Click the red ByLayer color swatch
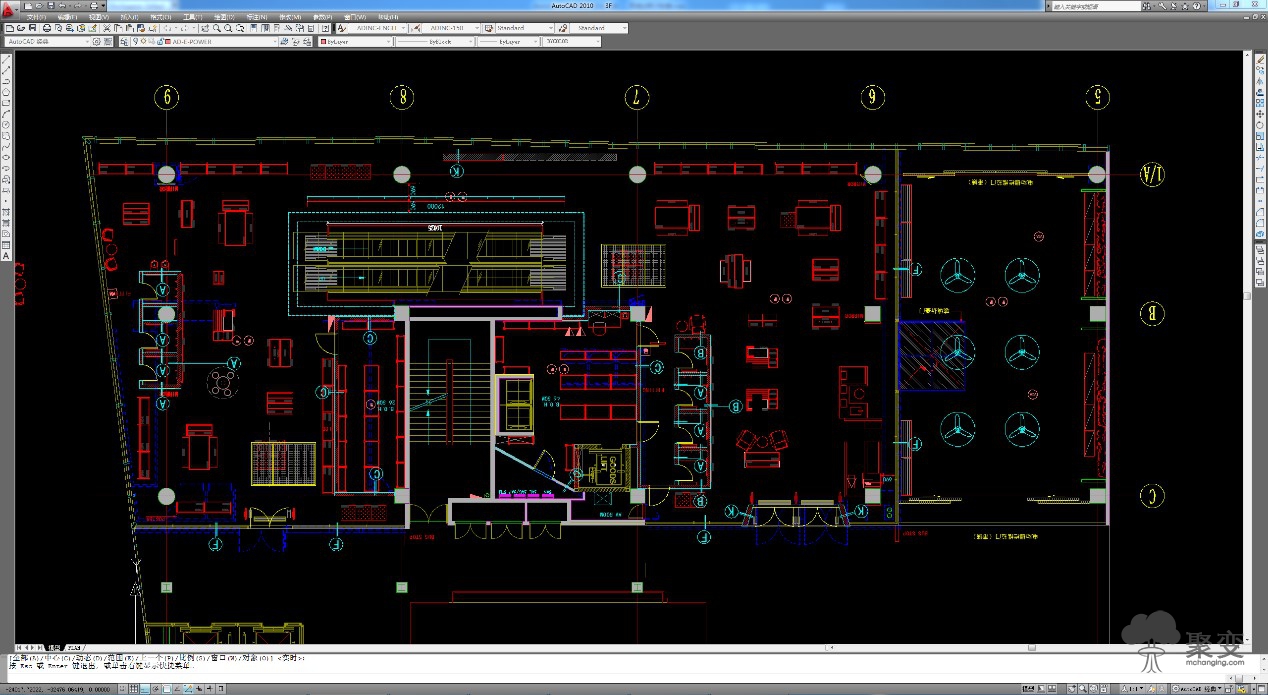 click(323, 42)
